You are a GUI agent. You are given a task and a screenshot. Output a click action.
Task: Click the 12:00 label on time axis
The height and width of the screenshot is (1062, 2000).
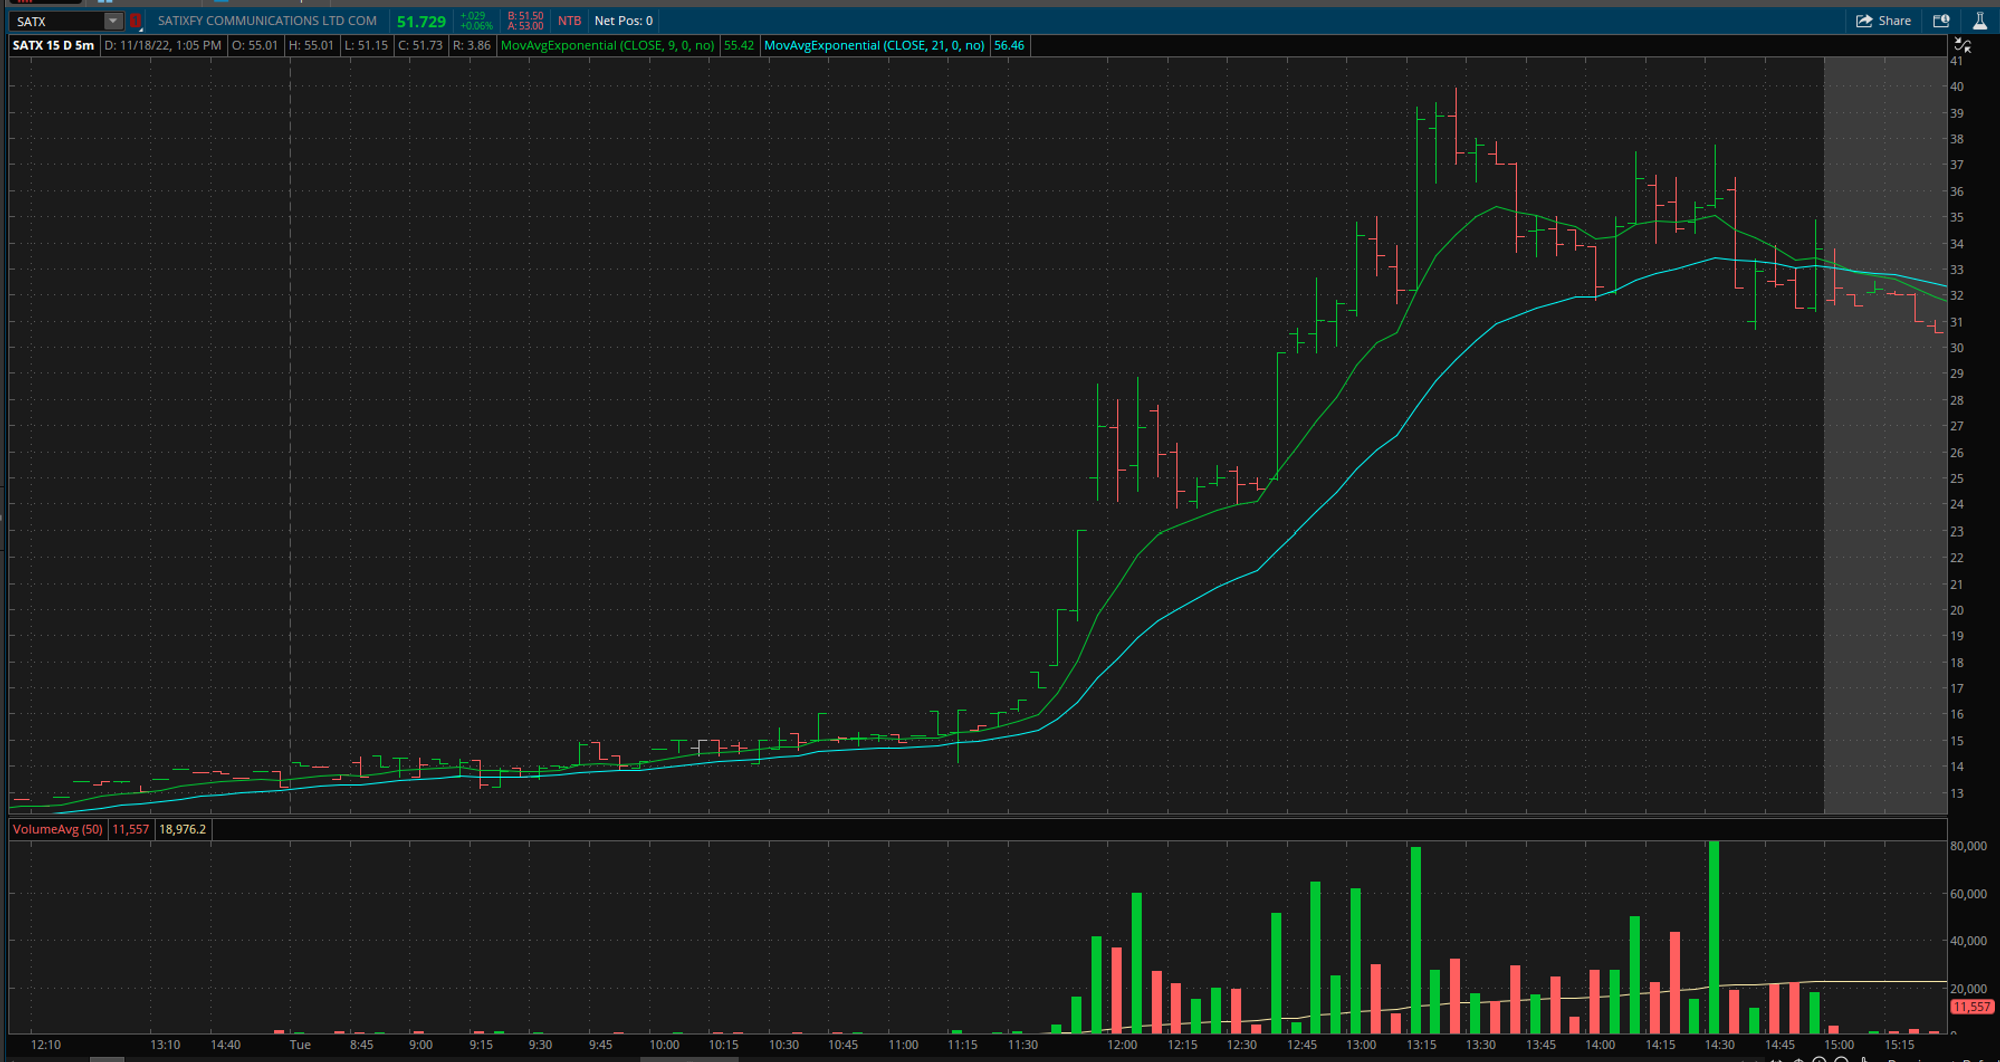pos(1122,1044)
